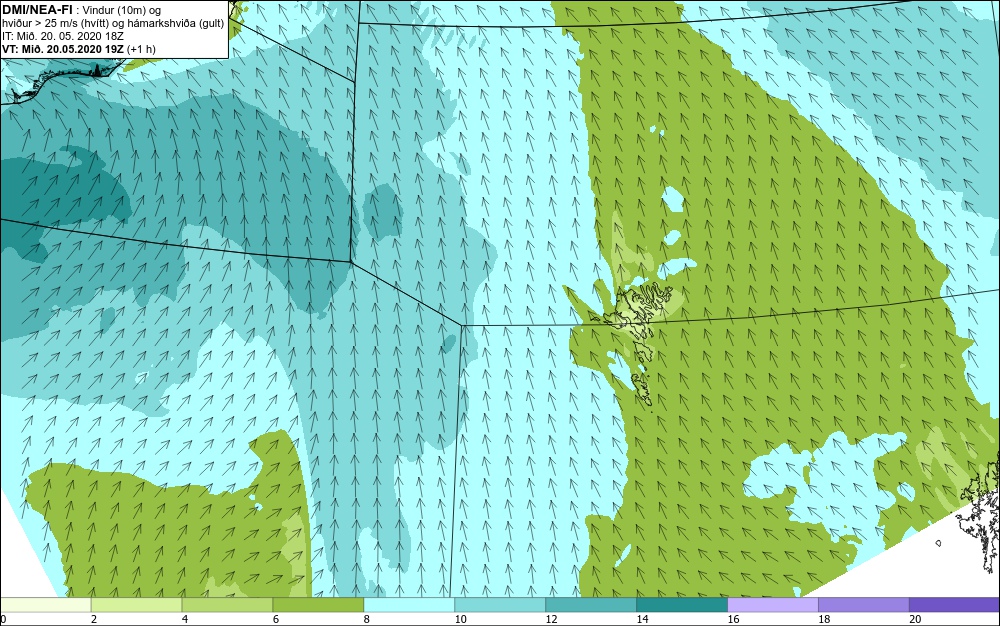
Task: Select the "12" scale label
Action: click(x=551, y=619)
